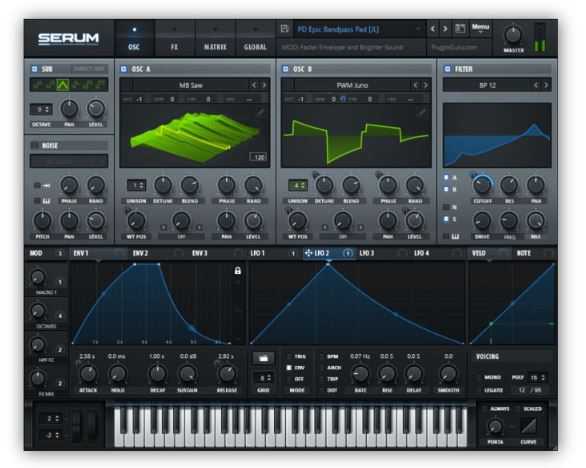Click the 120 wavetable frame number box
The image size is (586, 468).
point(259,157)
